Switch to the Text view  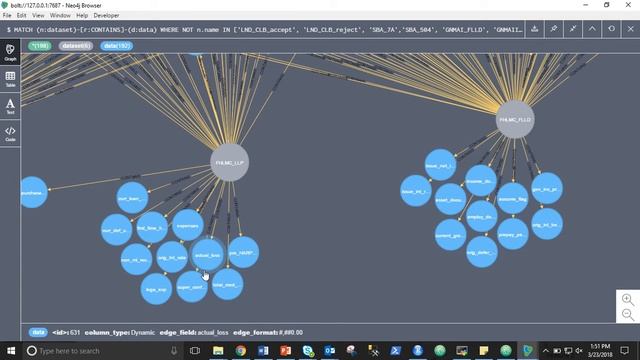tap(10, 106)
